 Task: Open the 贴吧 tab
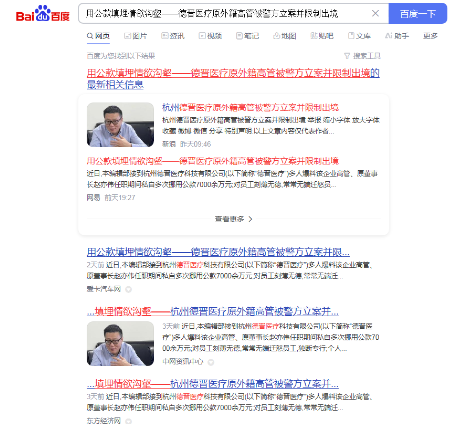(x=322, y=36)
